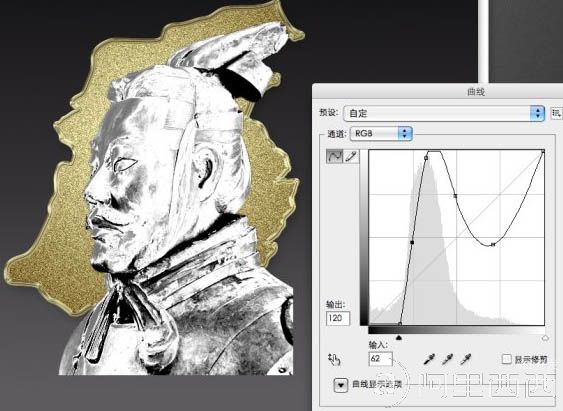Open preset options icon beside 预设 dropdown
This screenshot has height=411, width=563.
coord(557,113)
